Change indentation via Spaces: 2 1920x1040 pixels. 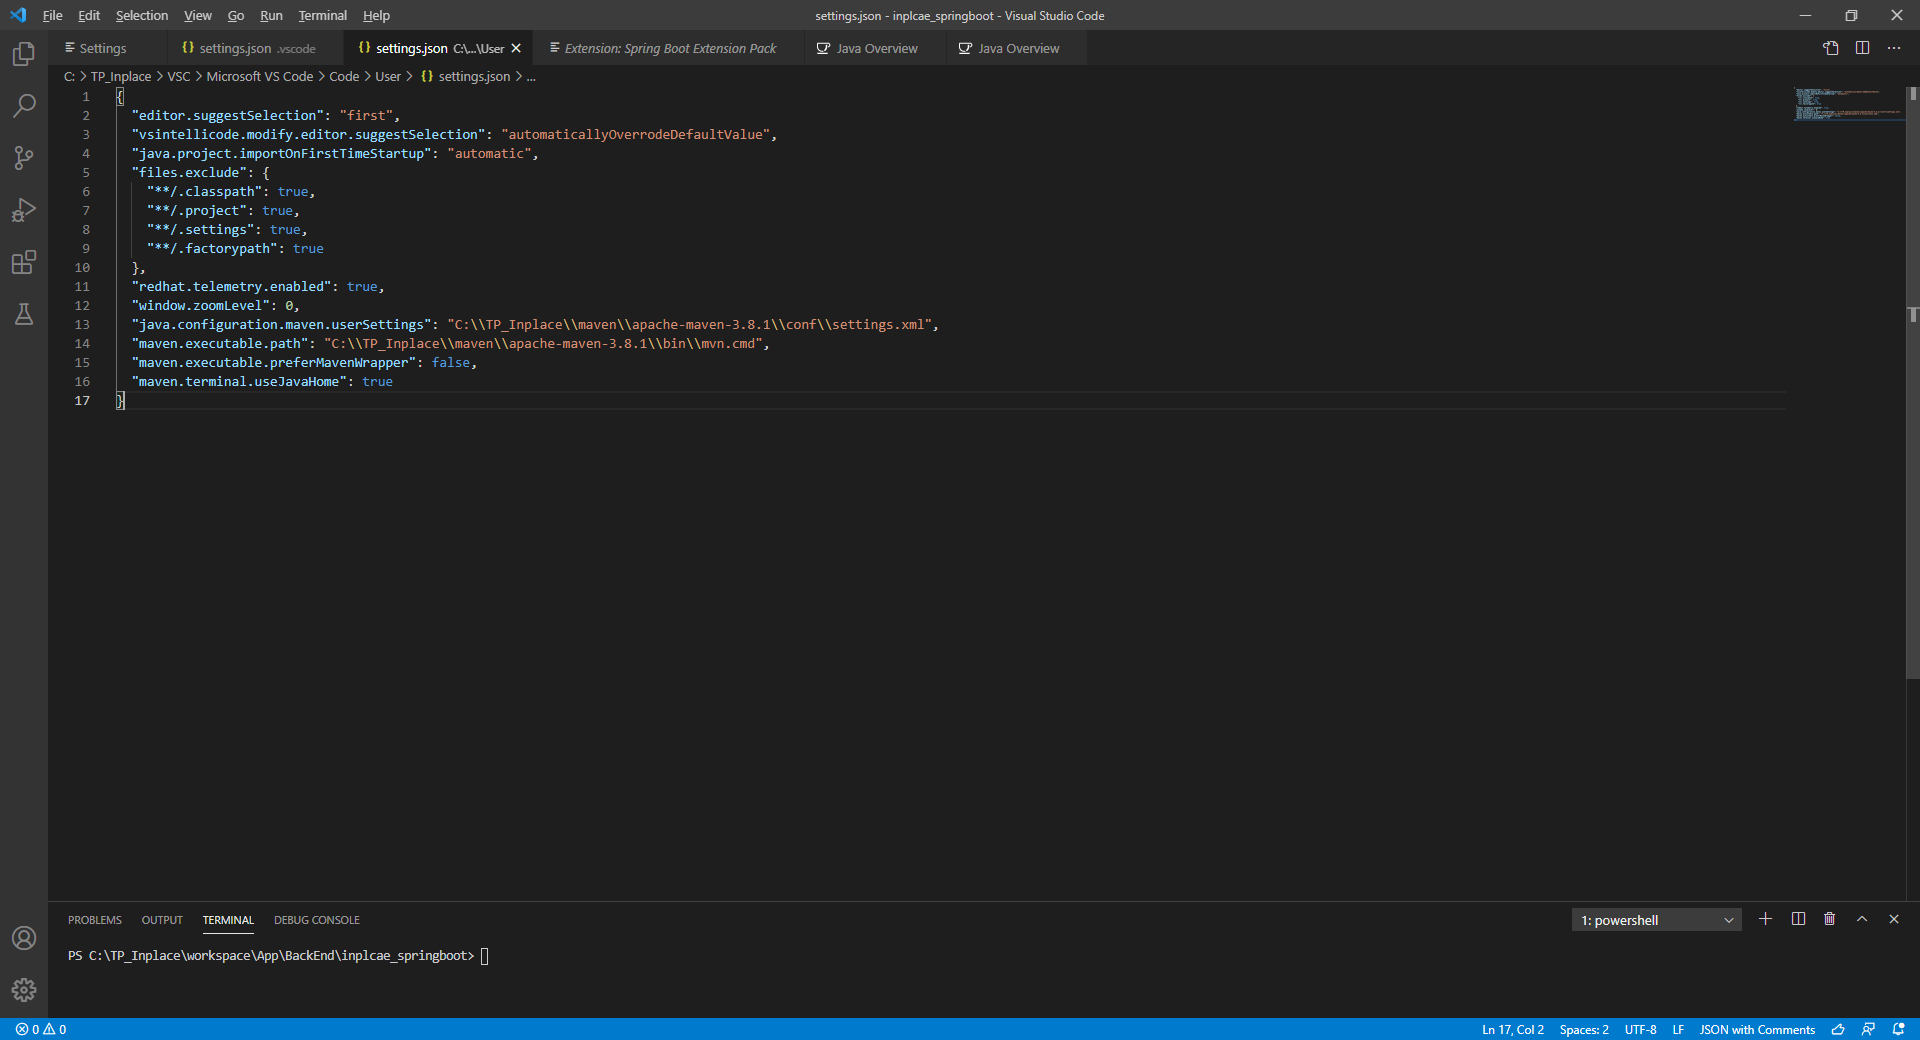1584,1029
